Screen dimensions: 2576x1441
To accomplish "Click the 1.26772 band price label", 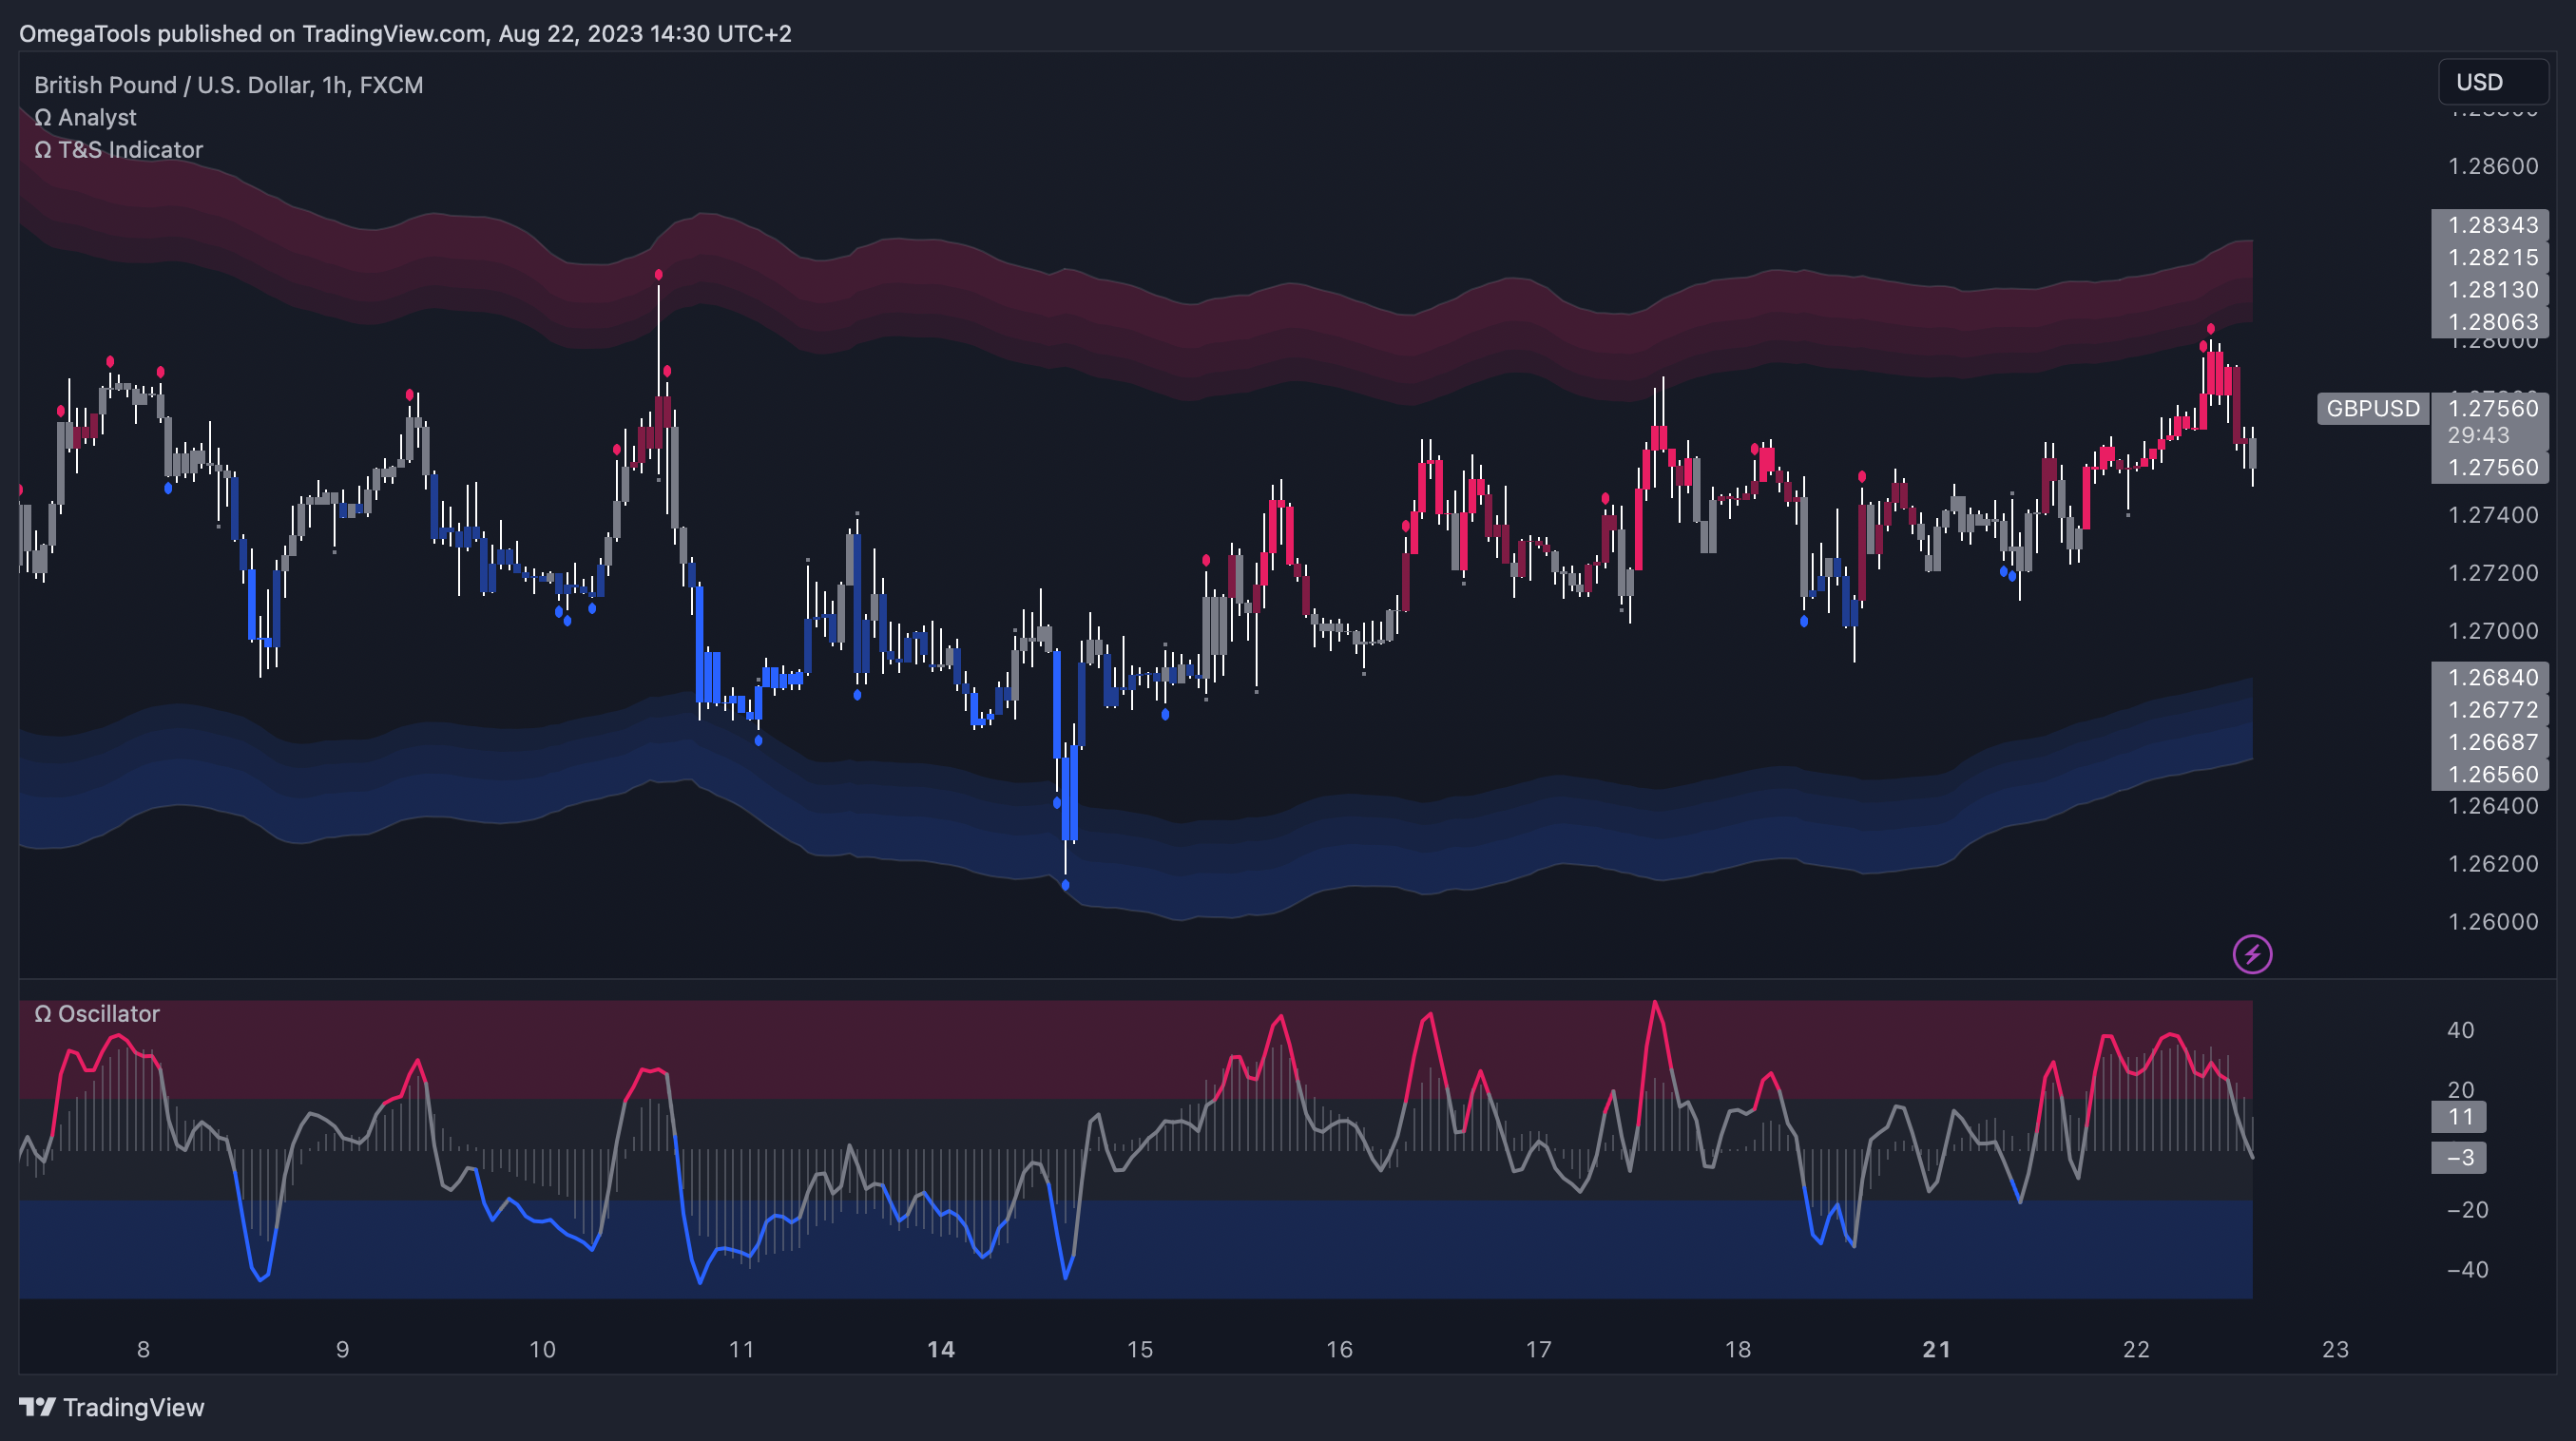I will pos(2491,709).
